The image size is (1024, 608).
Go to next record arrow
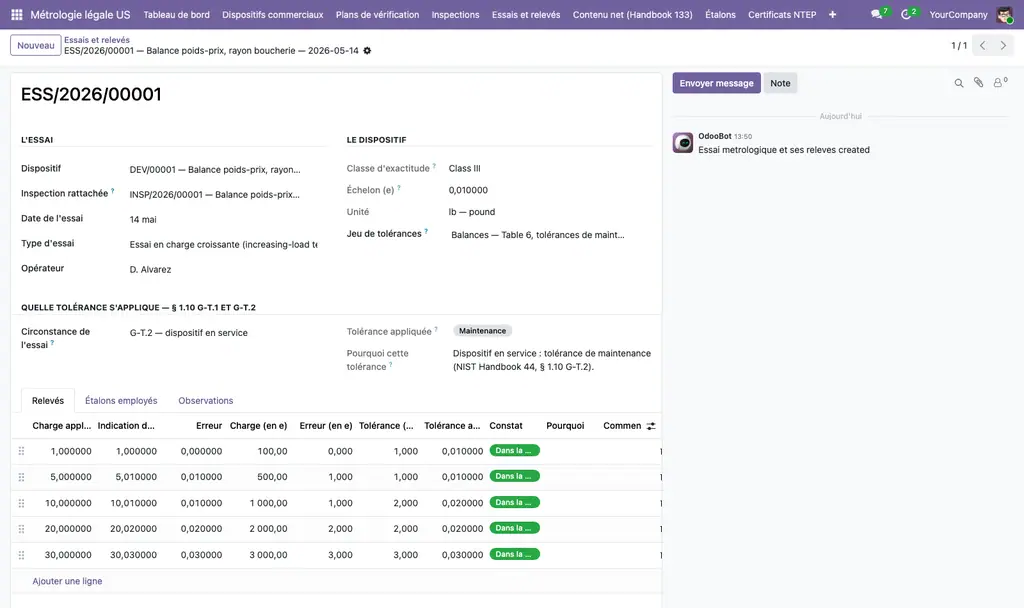point(1003,46)
